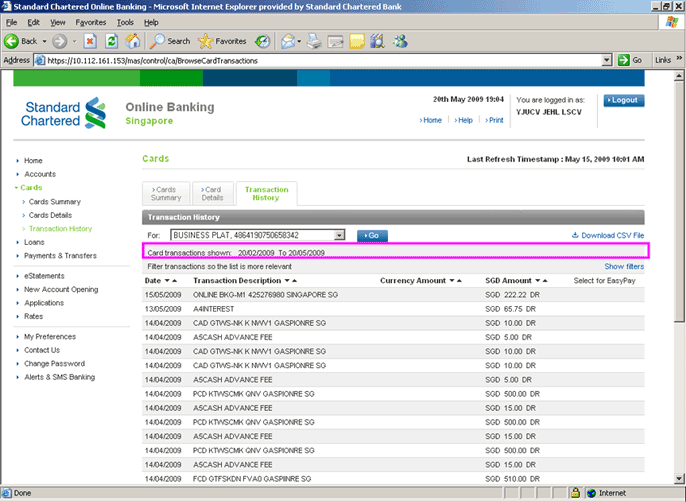Open the Edit menu

[x=33, y=22]
